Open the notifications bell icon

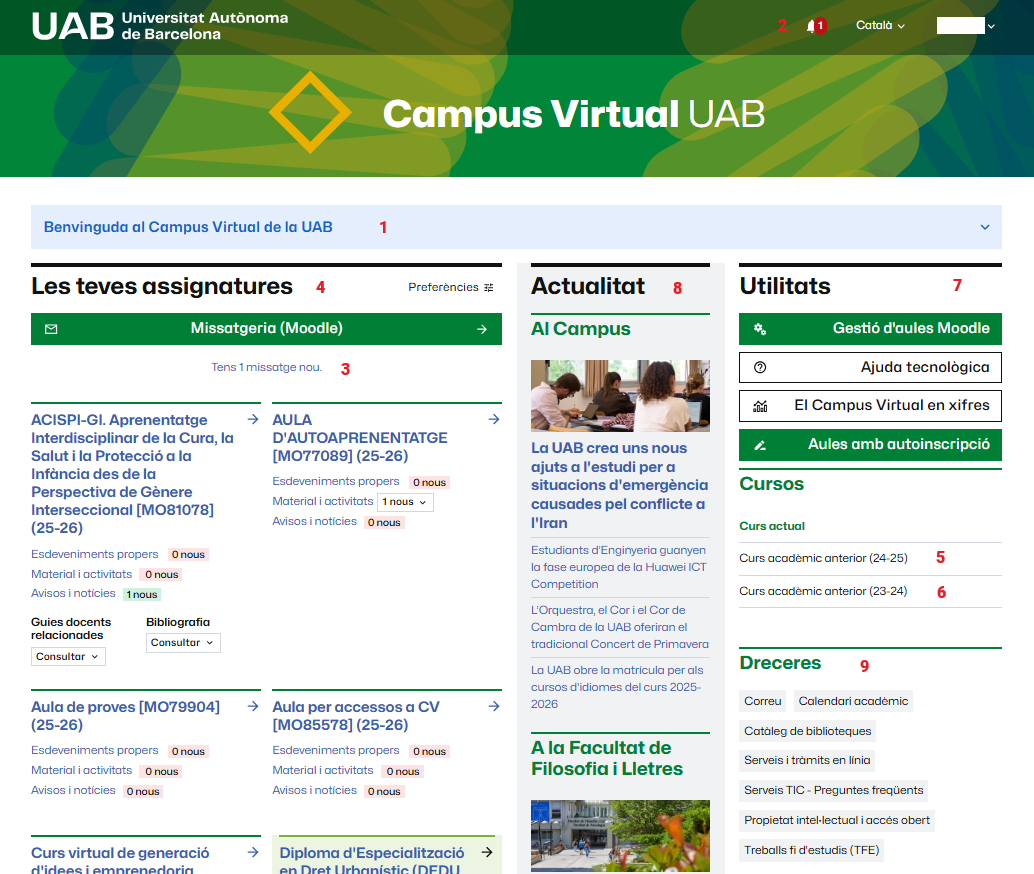click(812, 26)
